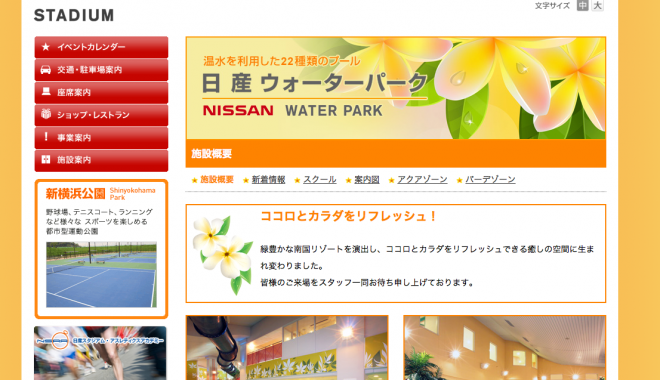
Task: Click the star bullet before 案内図
Action: click(x=349, y=180)
